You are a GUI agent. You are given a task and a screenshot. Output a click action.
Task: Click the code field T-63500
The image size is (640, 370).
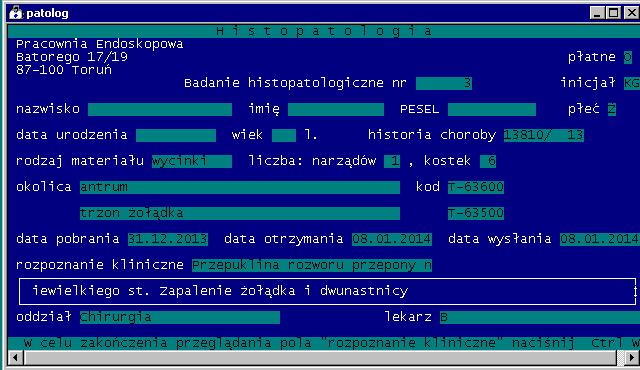476,213
